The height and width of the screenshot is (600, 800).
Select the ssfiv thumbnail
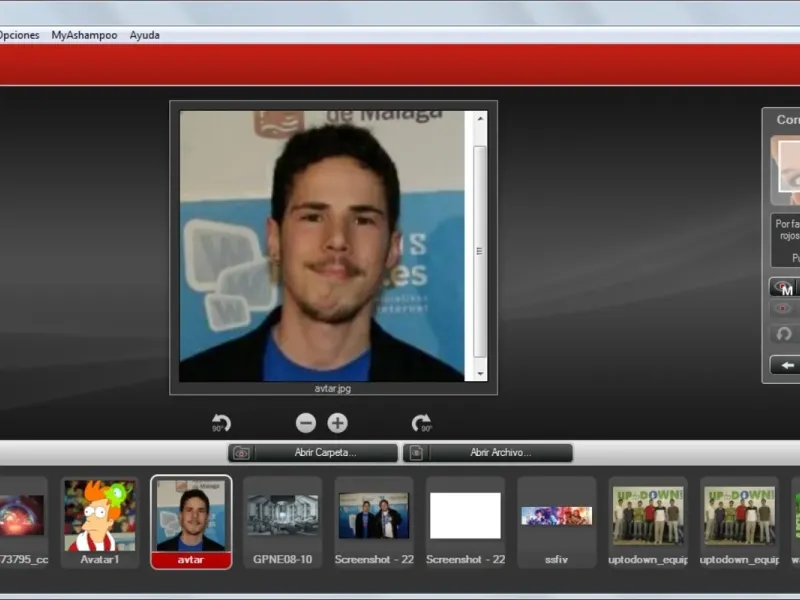[556, 518]
